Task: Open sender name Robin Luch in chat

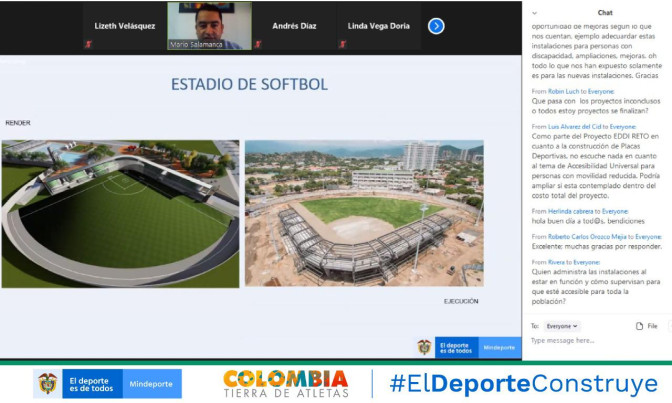Action: (563, 91)
